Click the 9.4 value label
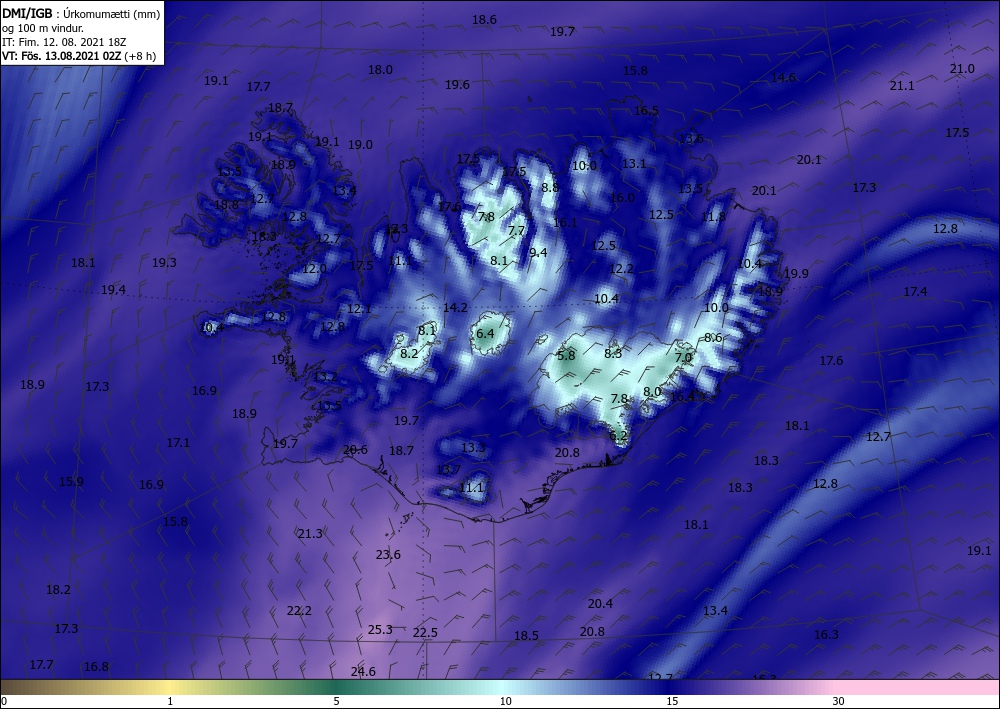This screenshot has height=709, width=1000. 538,252
